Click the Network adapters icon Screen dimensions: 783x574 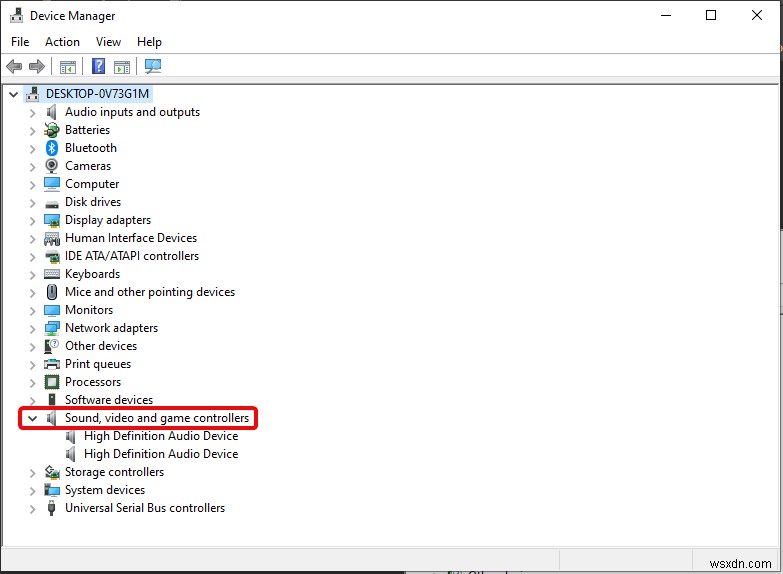[x=52, y=328]
